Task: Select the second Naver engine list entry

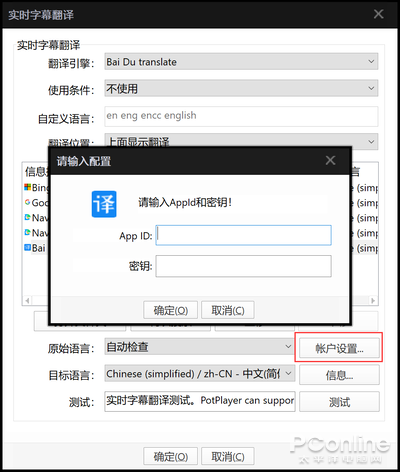Action: 36,233
